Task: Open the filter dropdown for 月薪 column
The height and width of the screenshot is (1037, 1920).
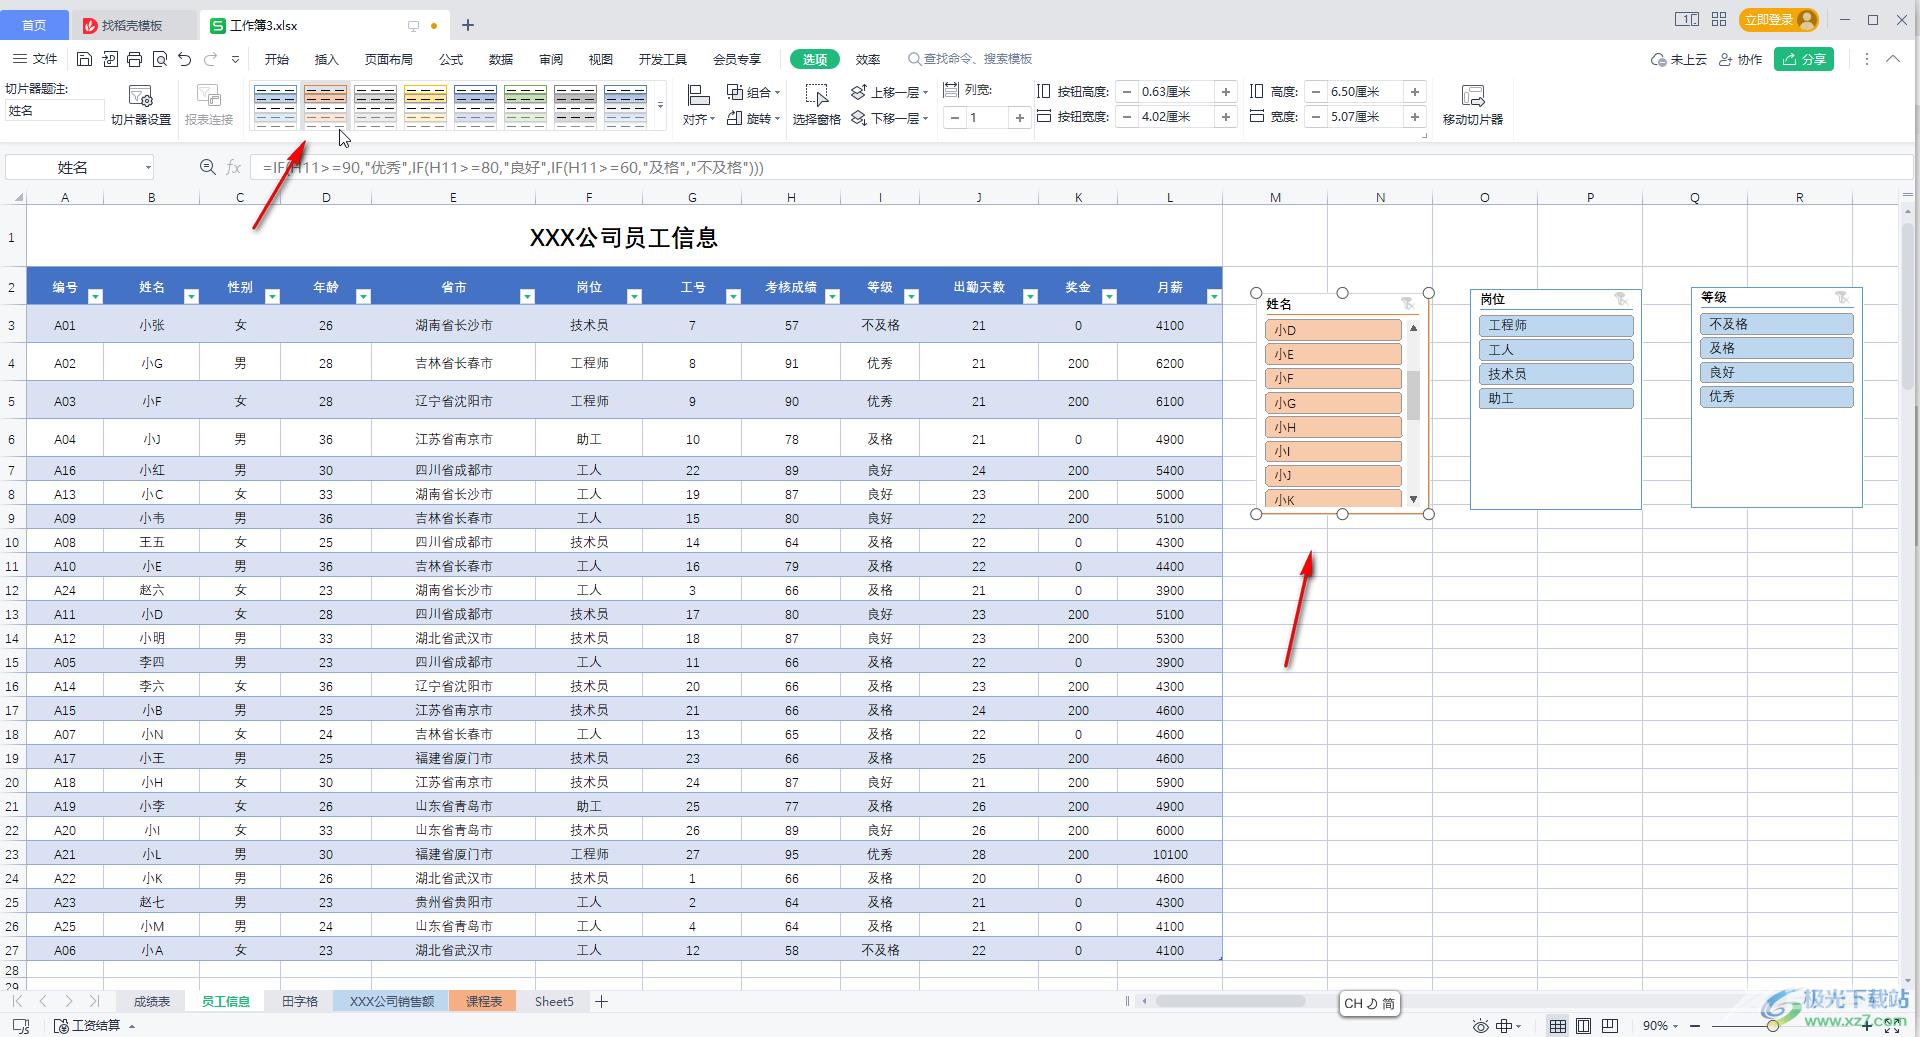Action: coord(1213,296)
